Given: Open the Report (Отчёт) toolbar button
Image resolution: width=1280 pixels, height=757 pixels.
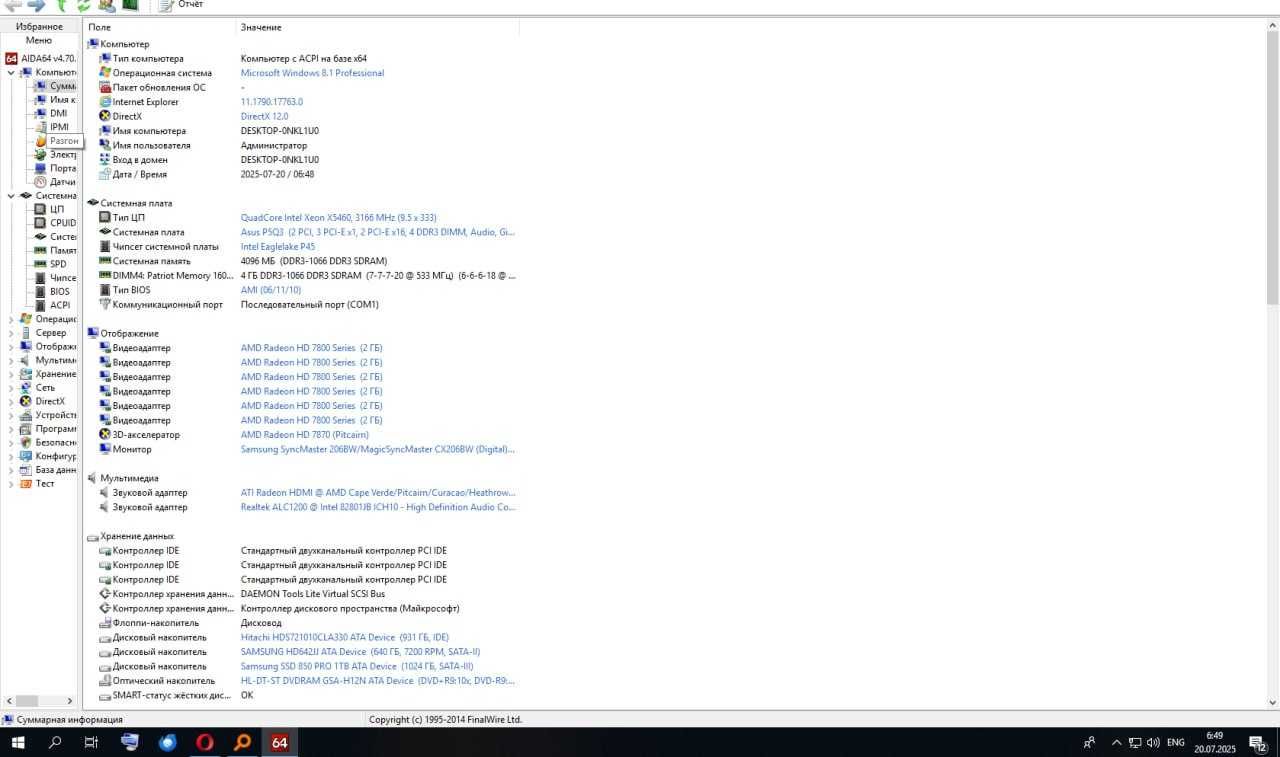Looking at the screenshot, I should (181, 5).
